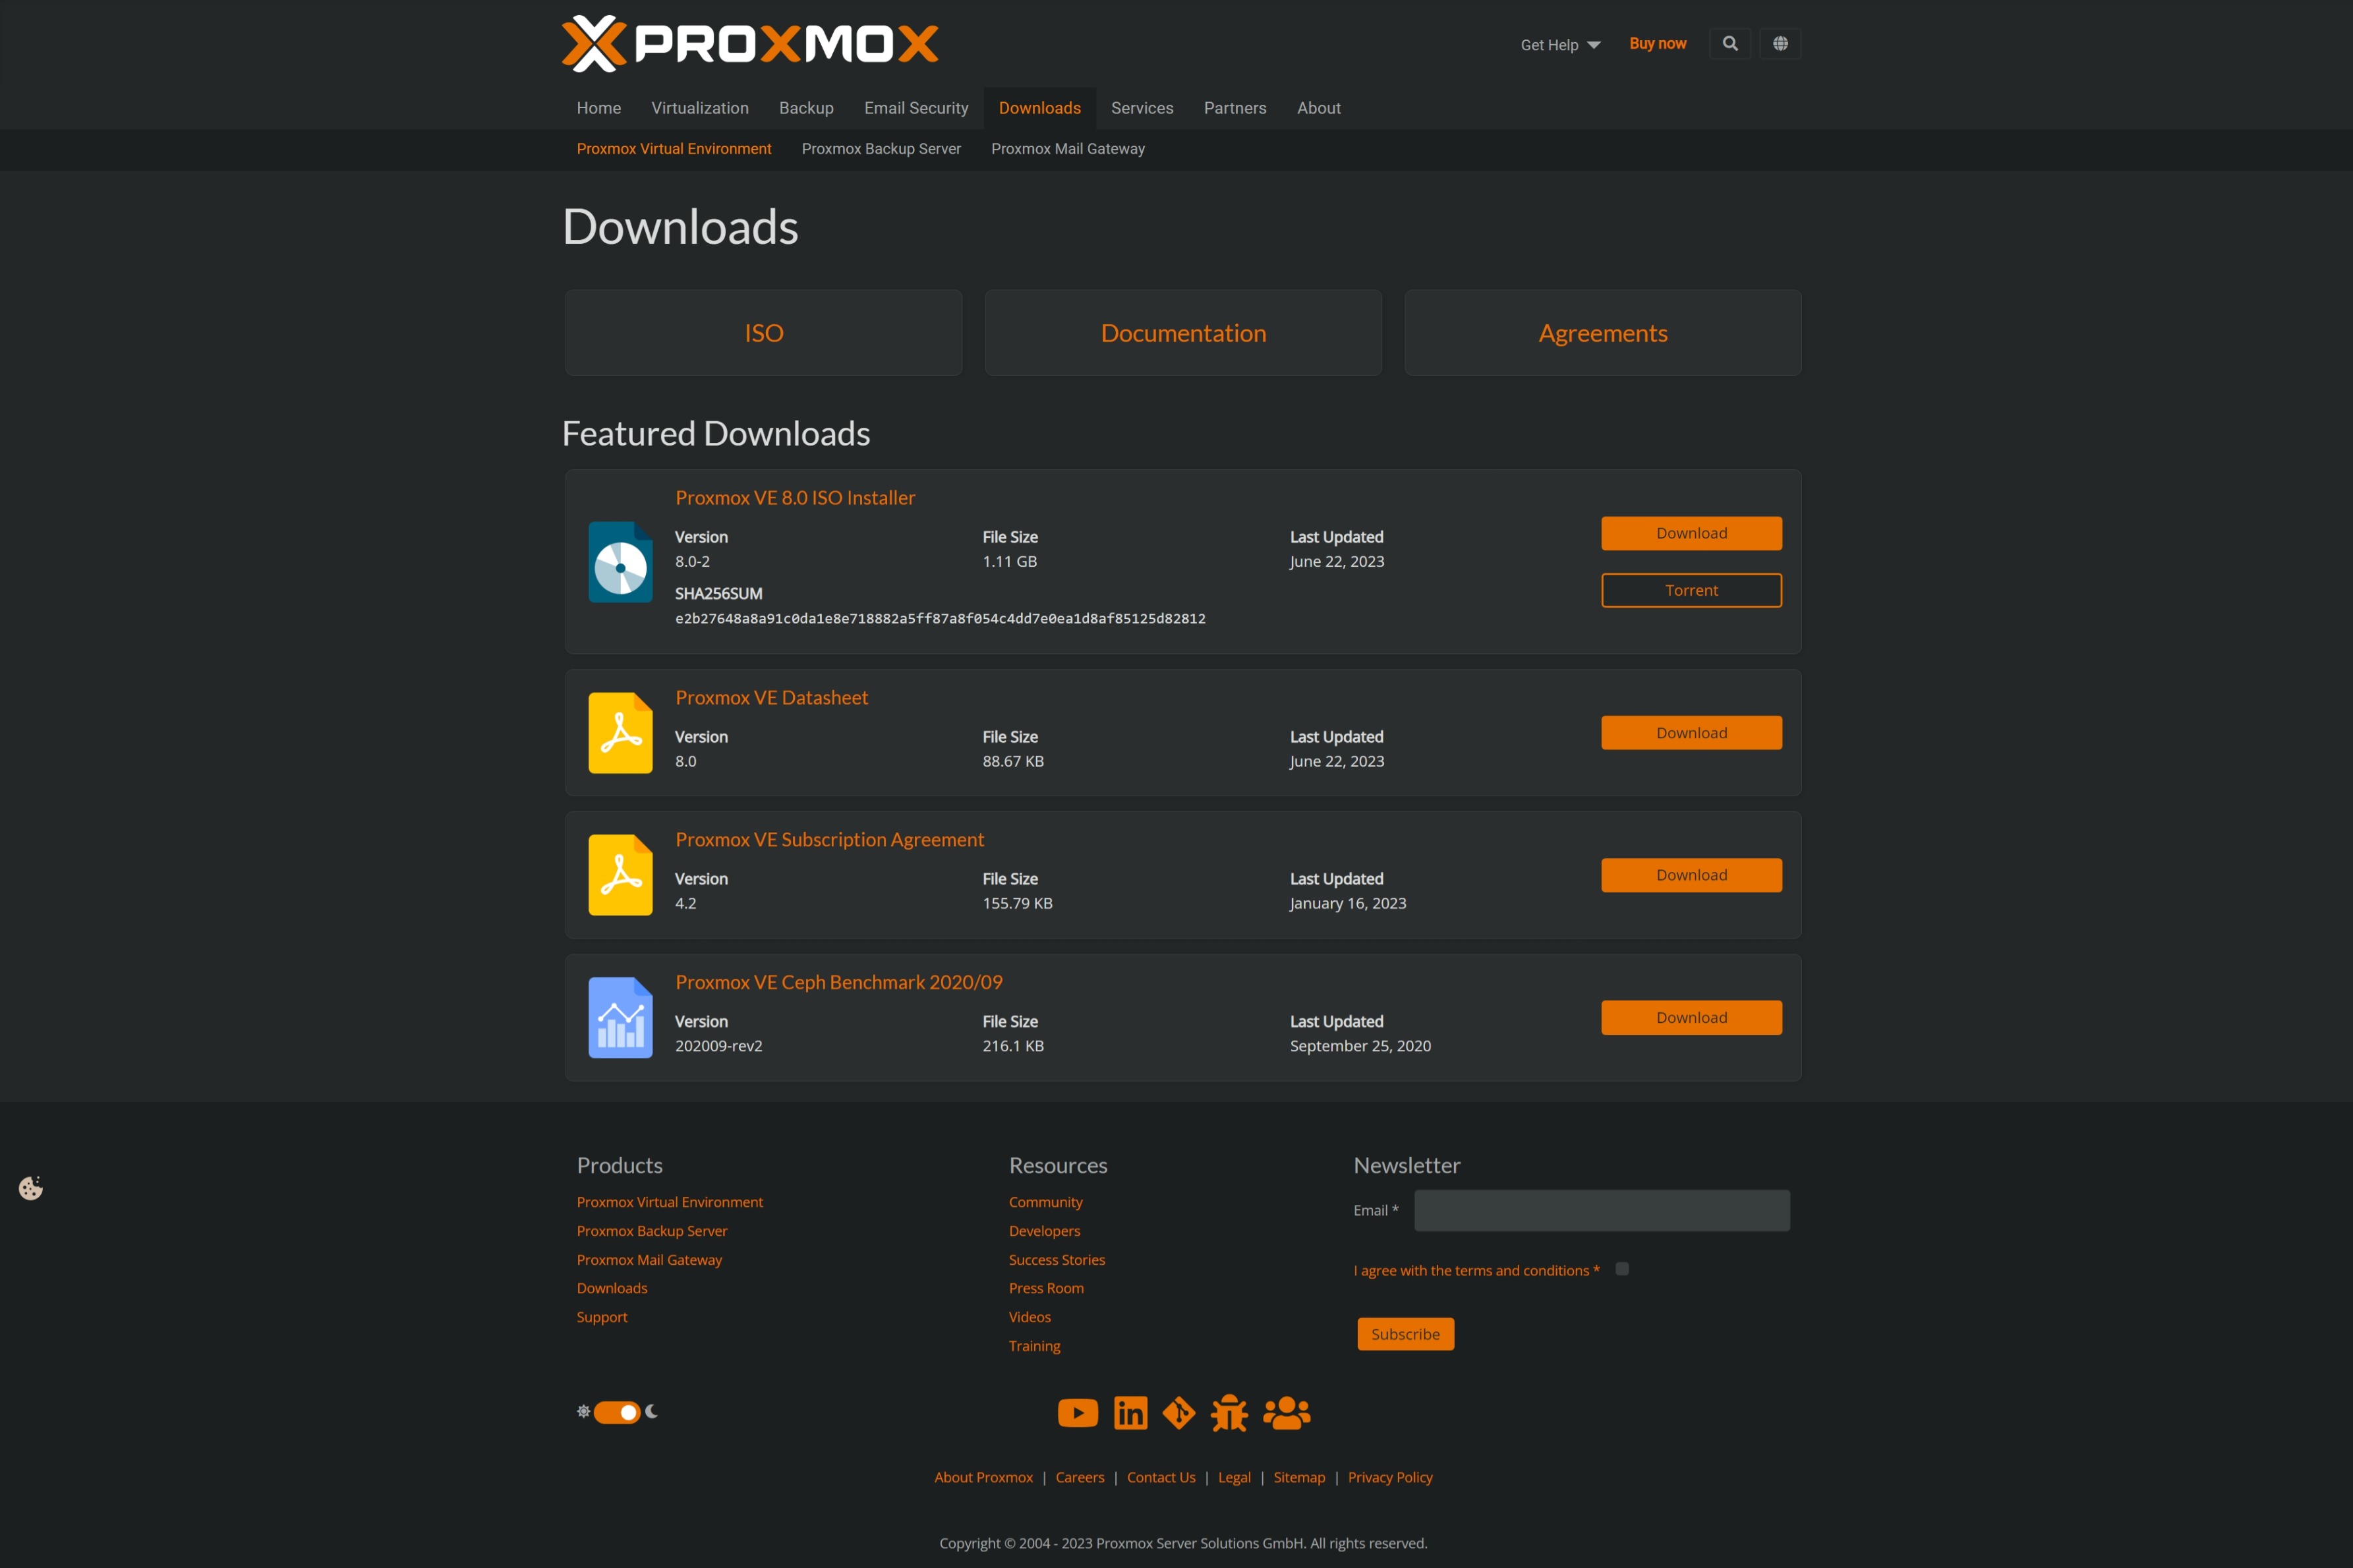Open the community users icon in footer

pyautogui.click(x=1287, y=1413)
